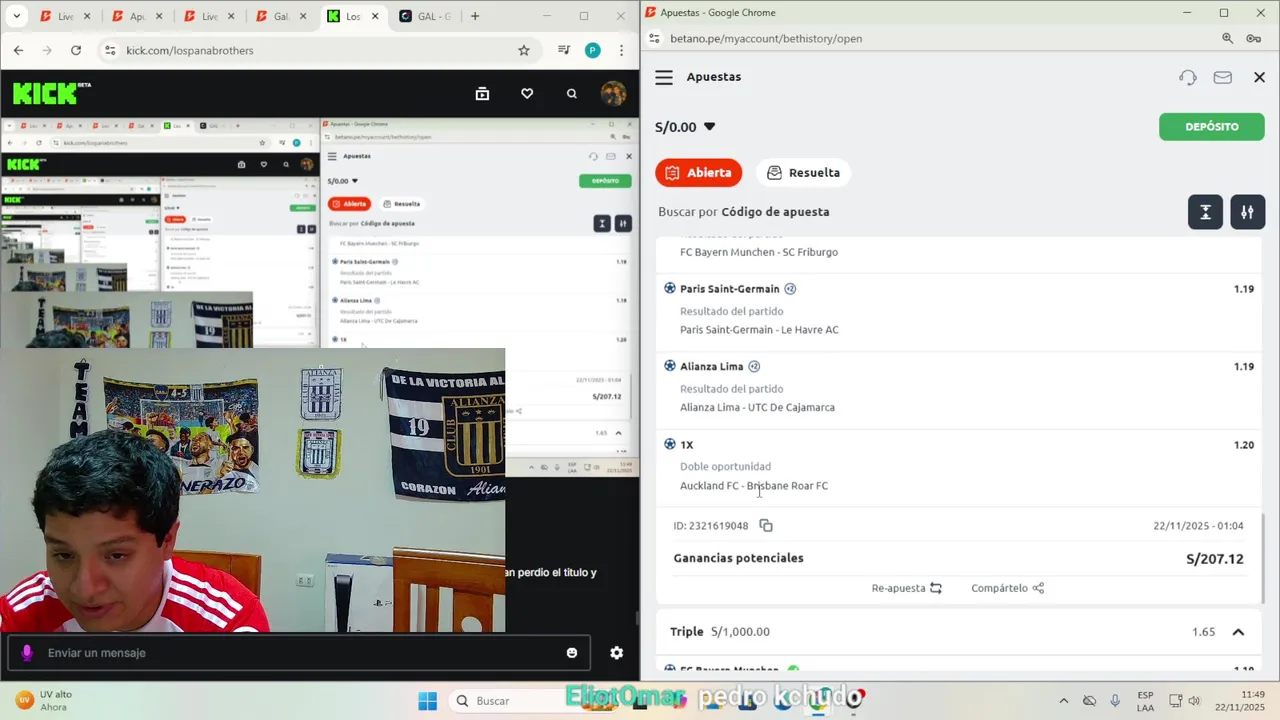This screenshot has height=720, width=1280.
Task: Open the live support headset icon
Action: pos(1188,77)
